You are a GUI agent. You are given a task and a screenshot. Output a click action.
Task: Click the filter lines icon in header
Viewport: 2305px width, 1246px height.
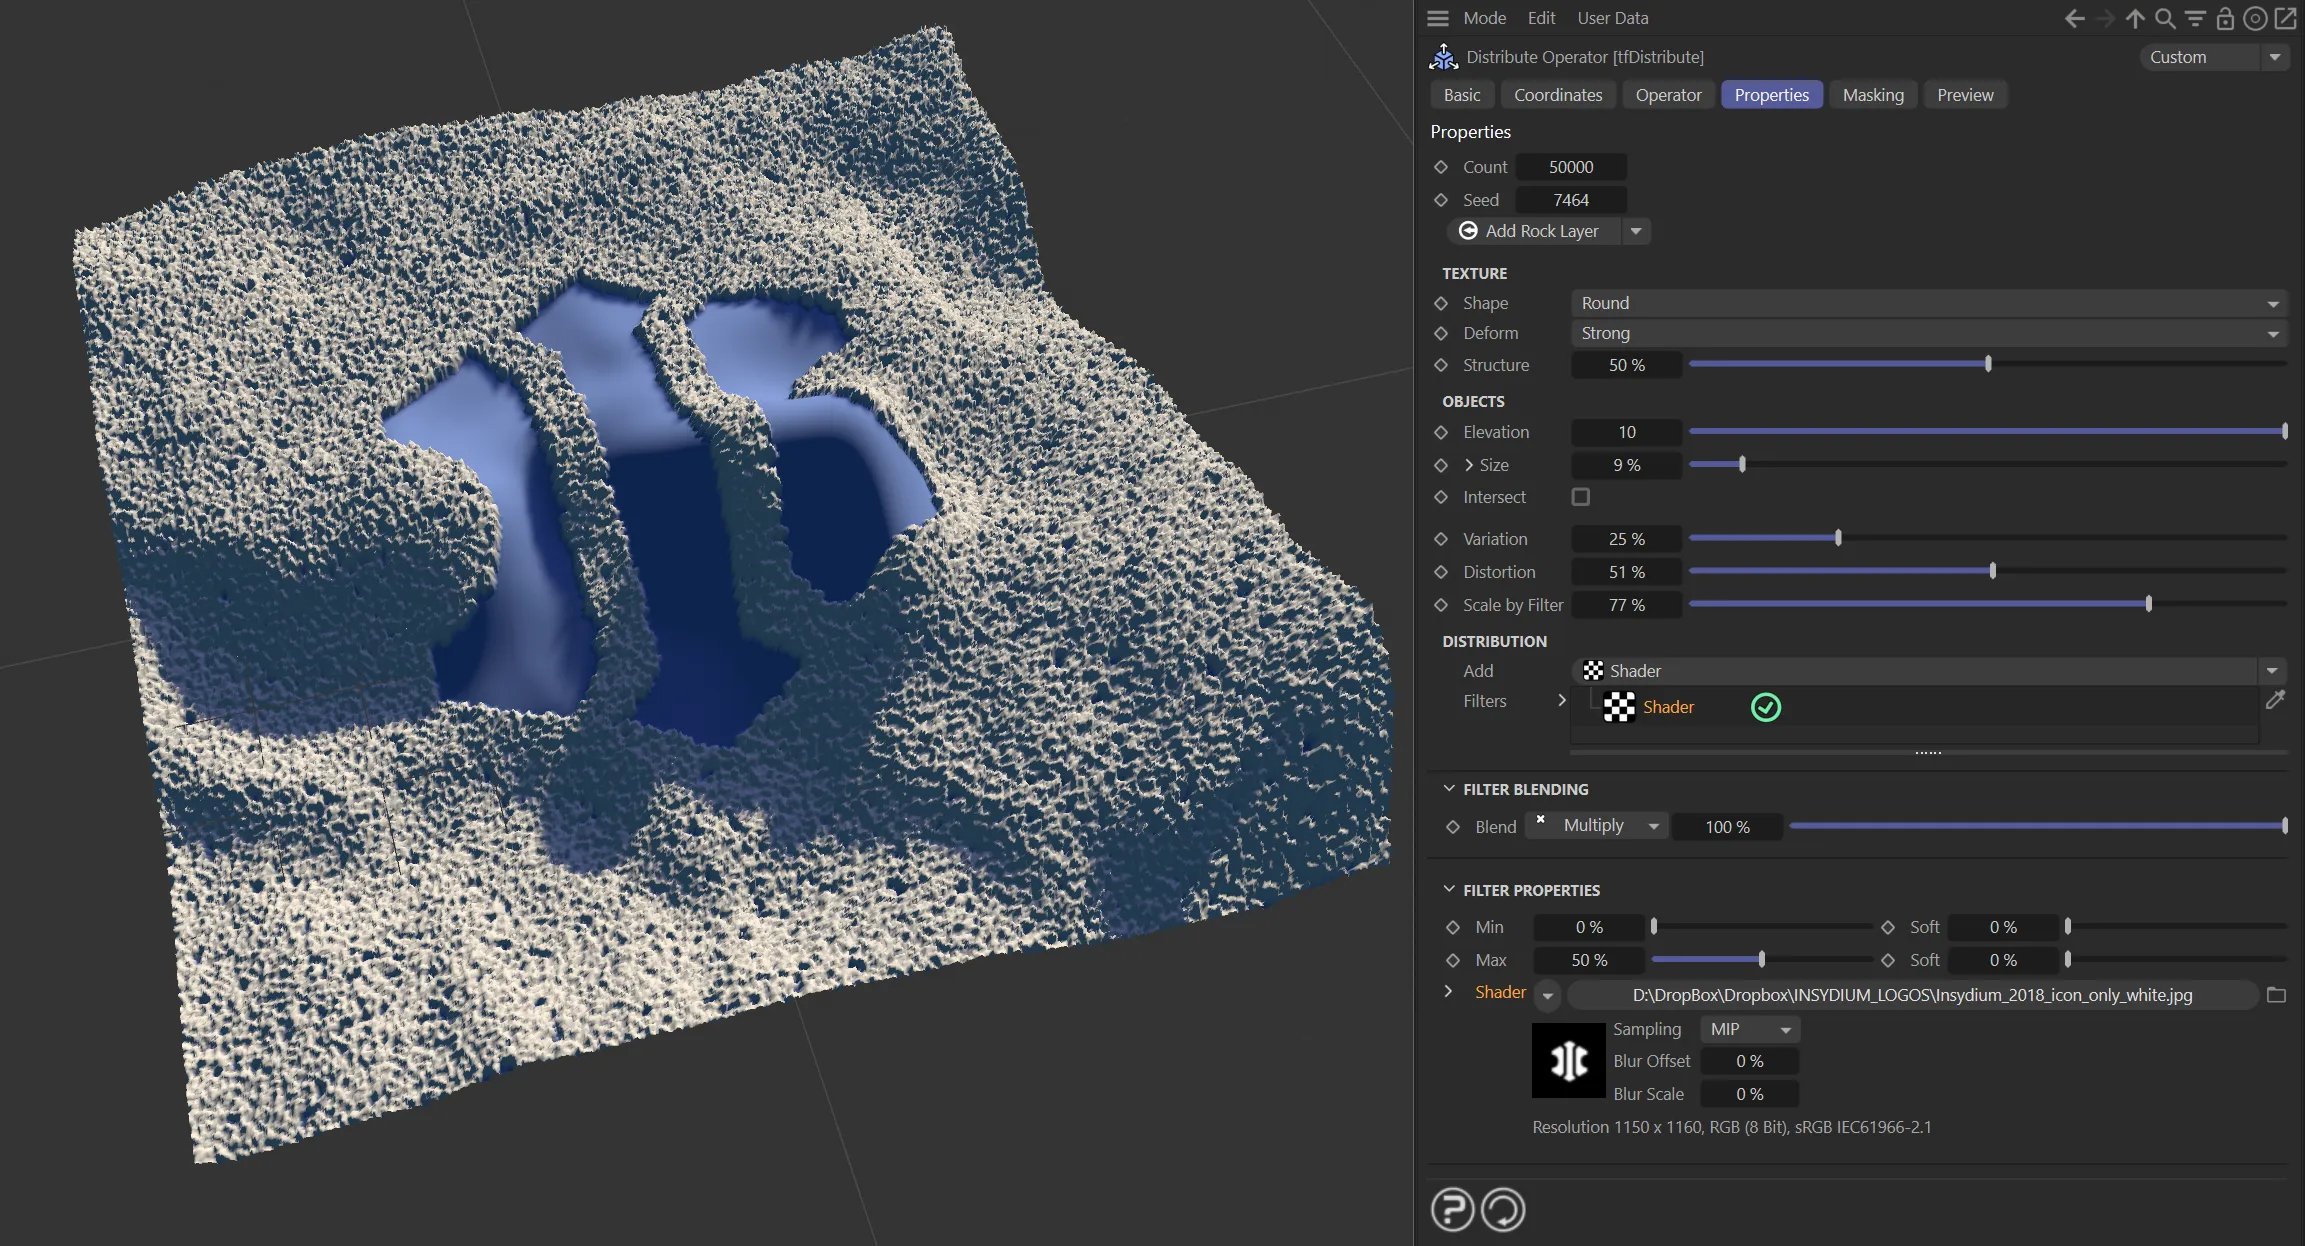click(2195, 18)
